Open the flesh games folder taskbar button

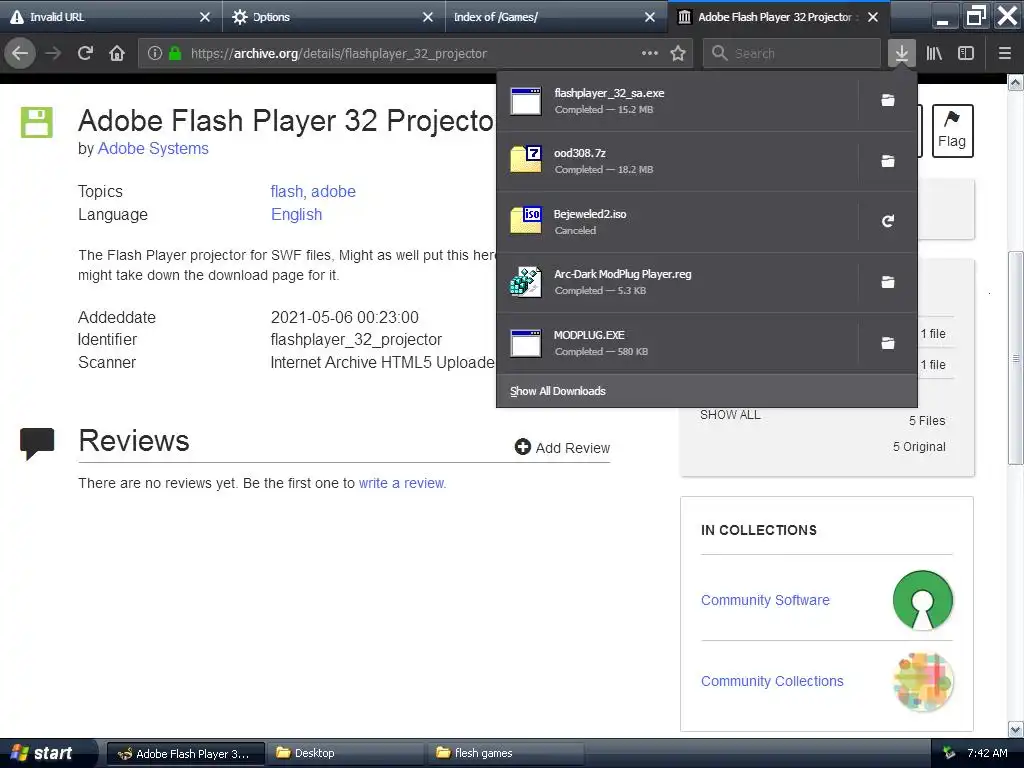(505, 754)
